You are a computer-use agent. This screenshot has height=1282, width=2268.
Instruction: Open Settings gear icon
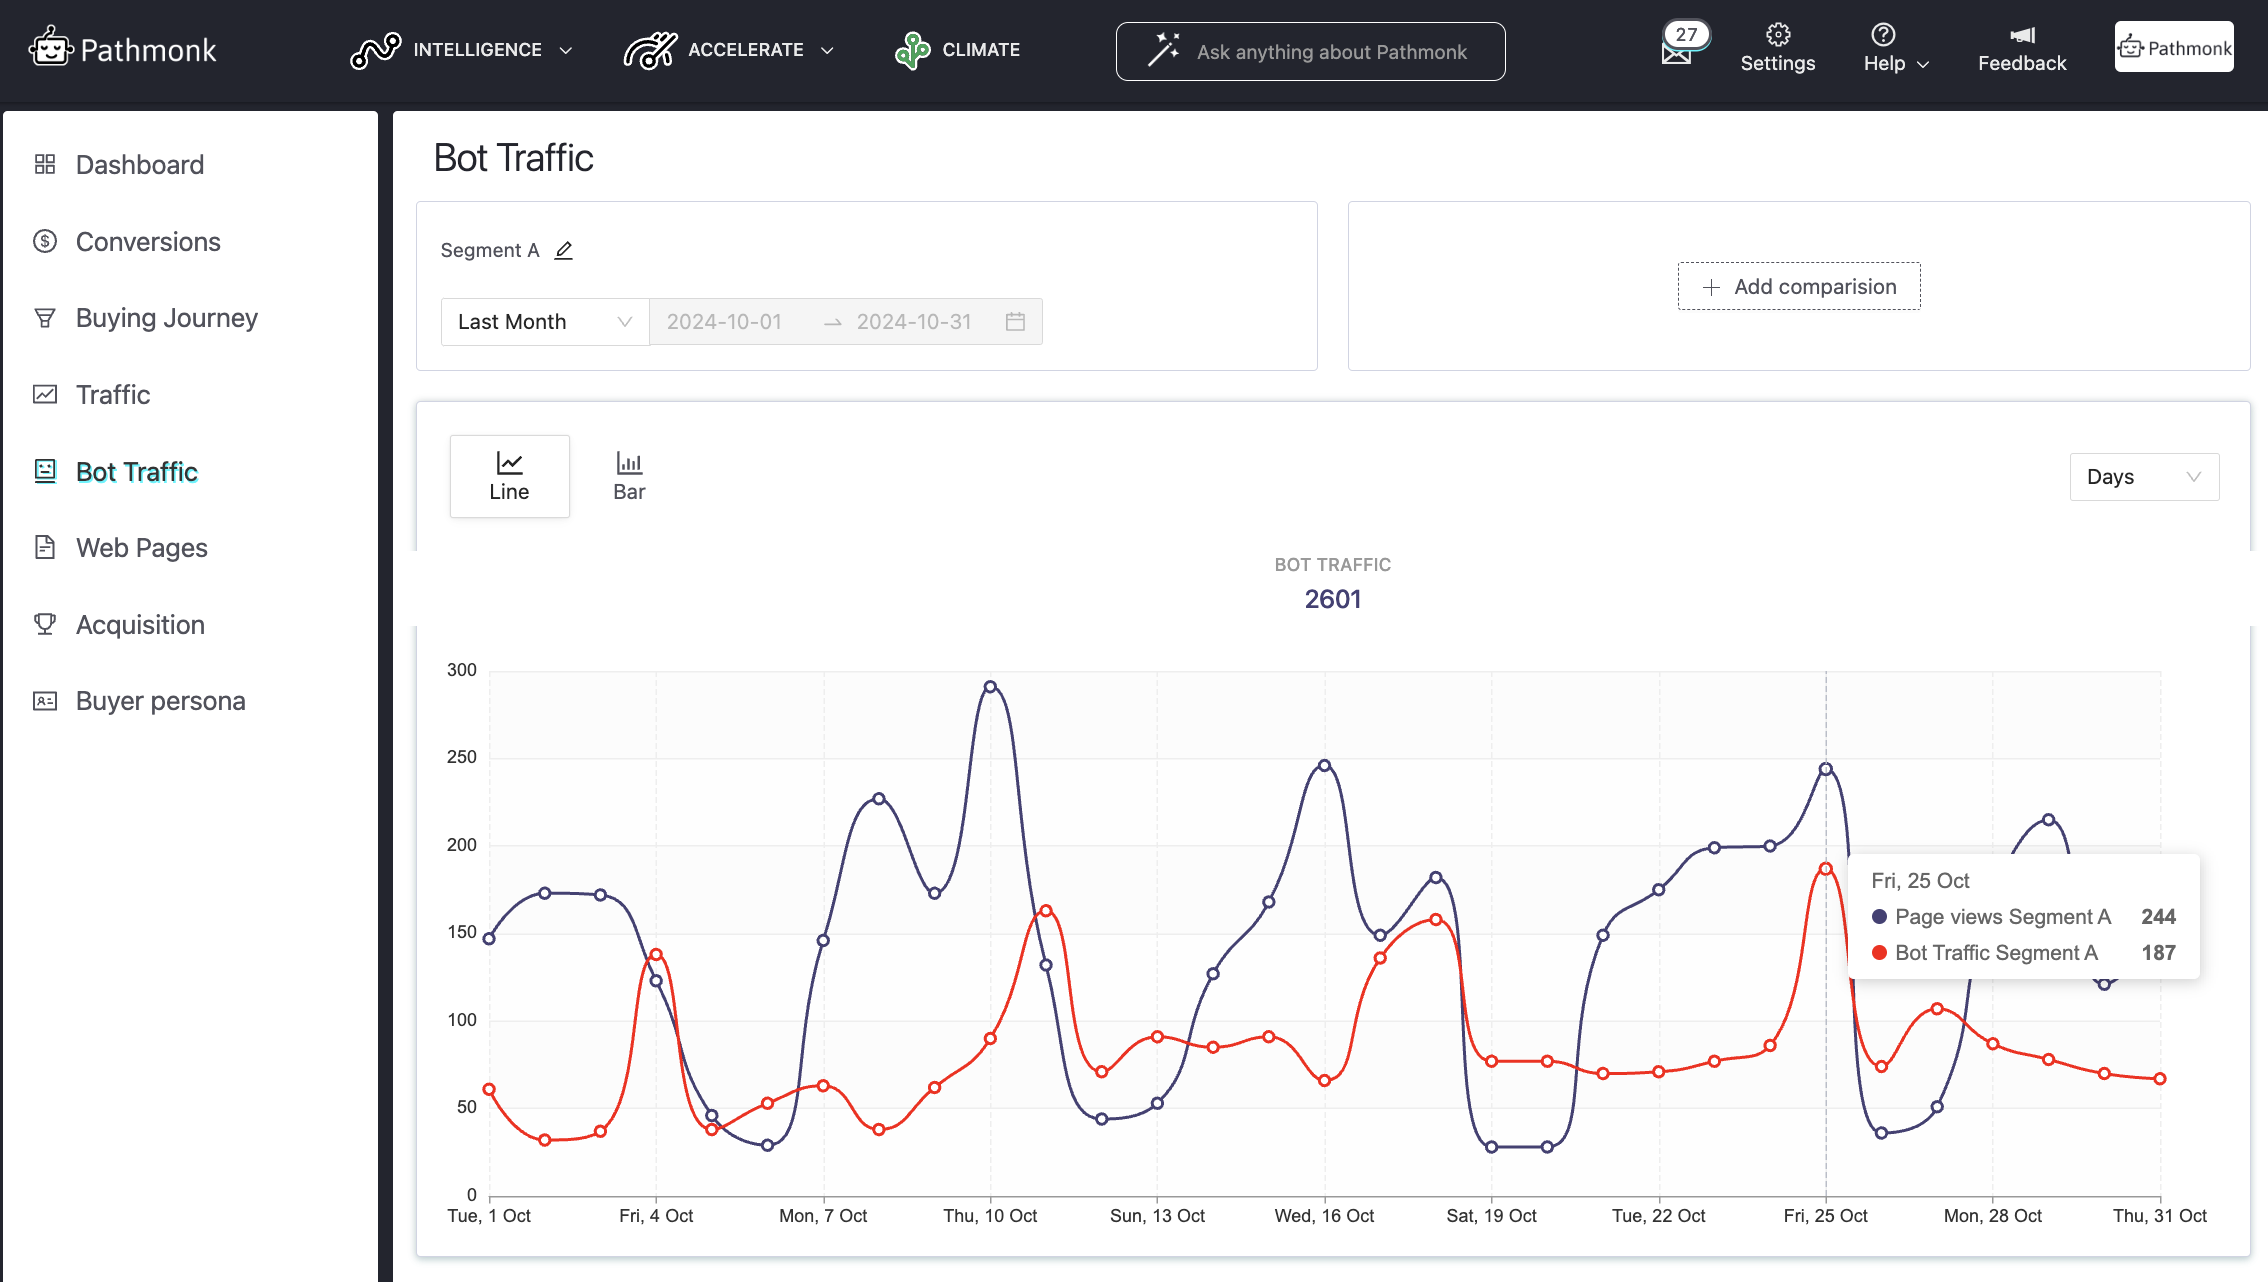(x=1777, y=35)
